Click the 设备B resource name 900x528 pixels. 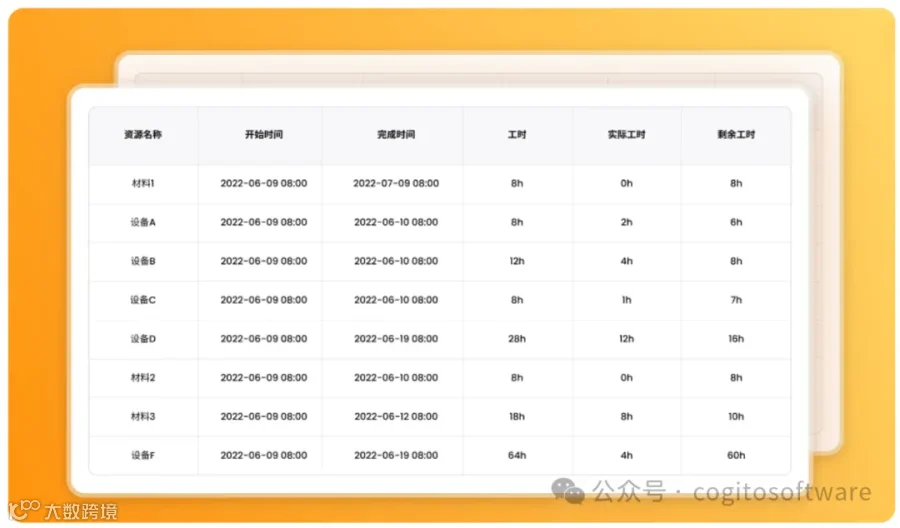(x=143, y=261)
